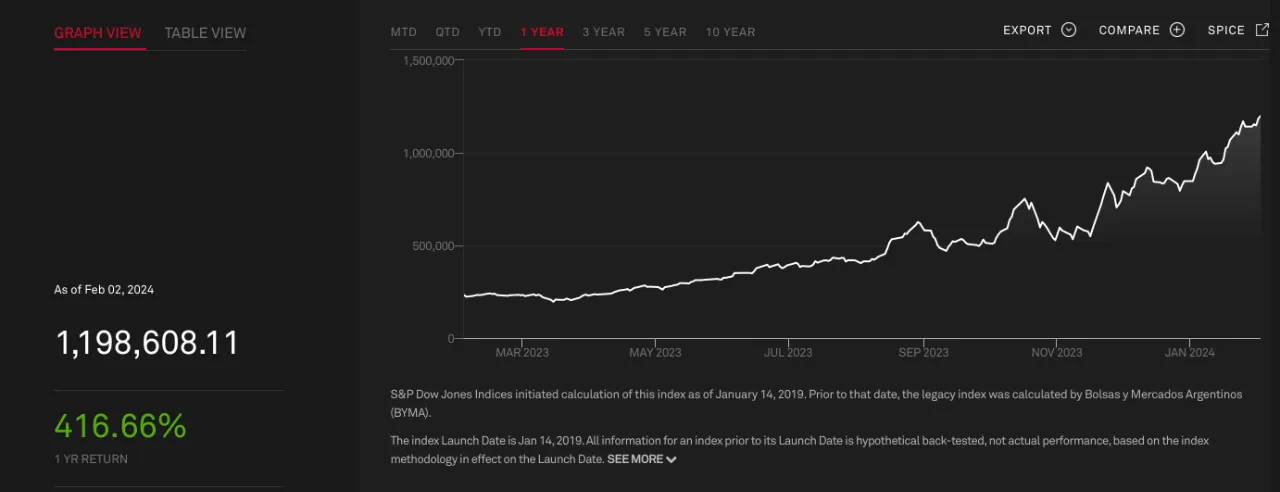This screenshot has width=1280, height=492.
Task: Click the 1,000,000 y-axis label
Action: (429, 153)
